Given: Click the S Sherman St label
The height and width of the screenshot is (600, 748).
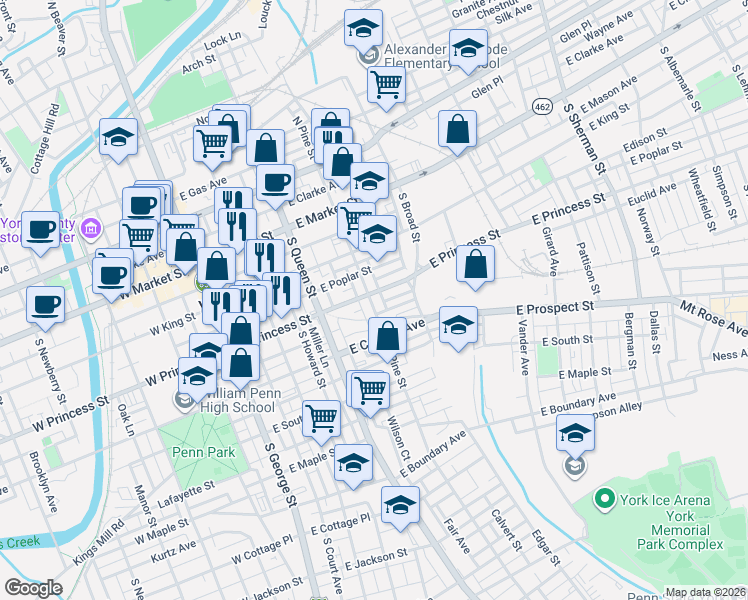Looking at the screenshot, I should pyautogui.click(x=584, y=138).
